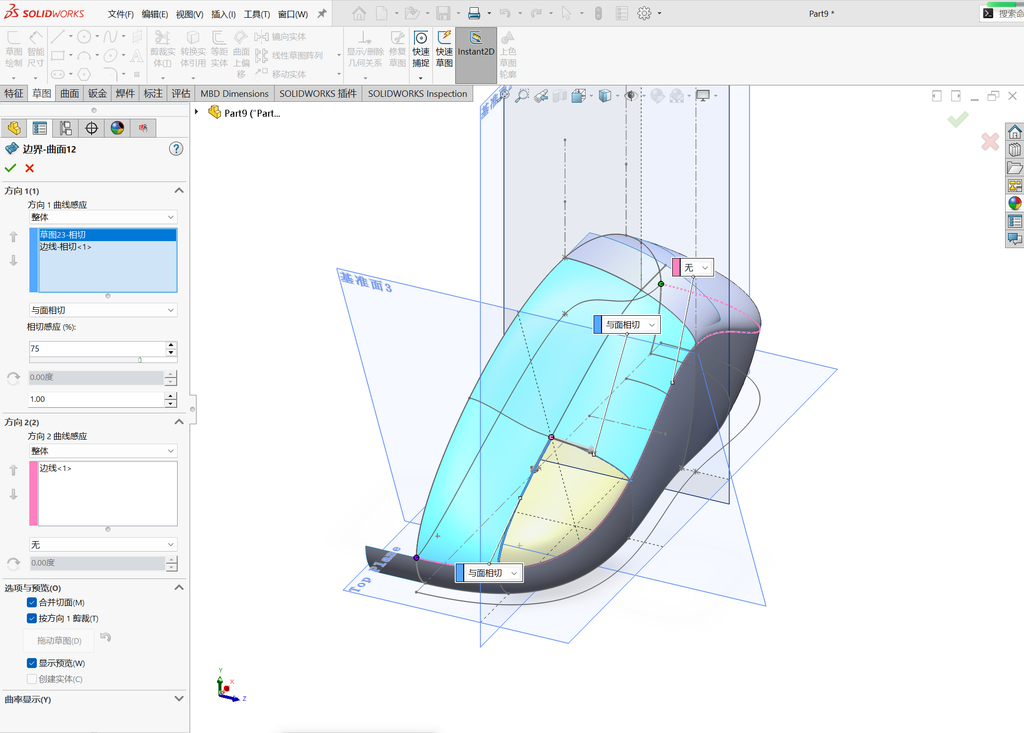Move direction 1 curve up arrow

[x=13, y=237]
